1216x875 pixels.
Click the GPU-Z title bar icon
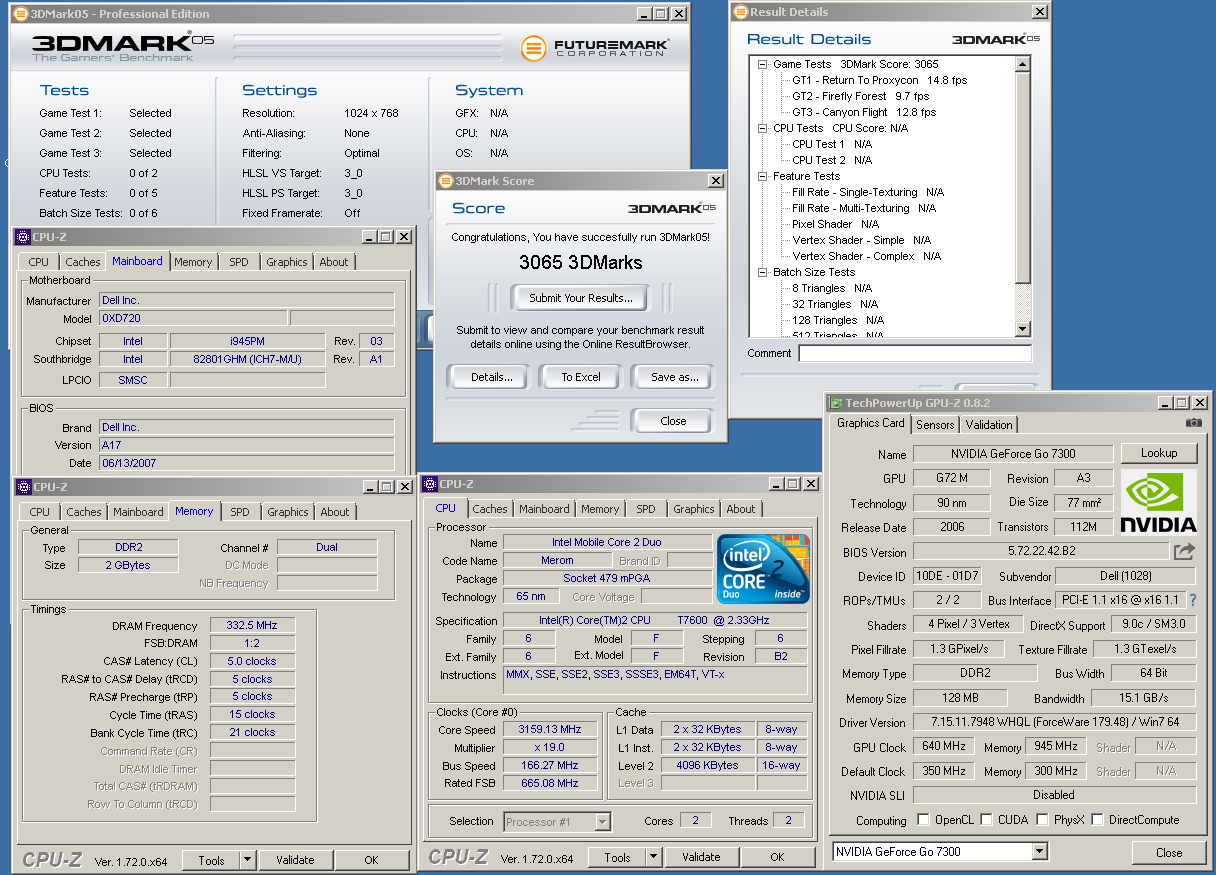point(837,402)
